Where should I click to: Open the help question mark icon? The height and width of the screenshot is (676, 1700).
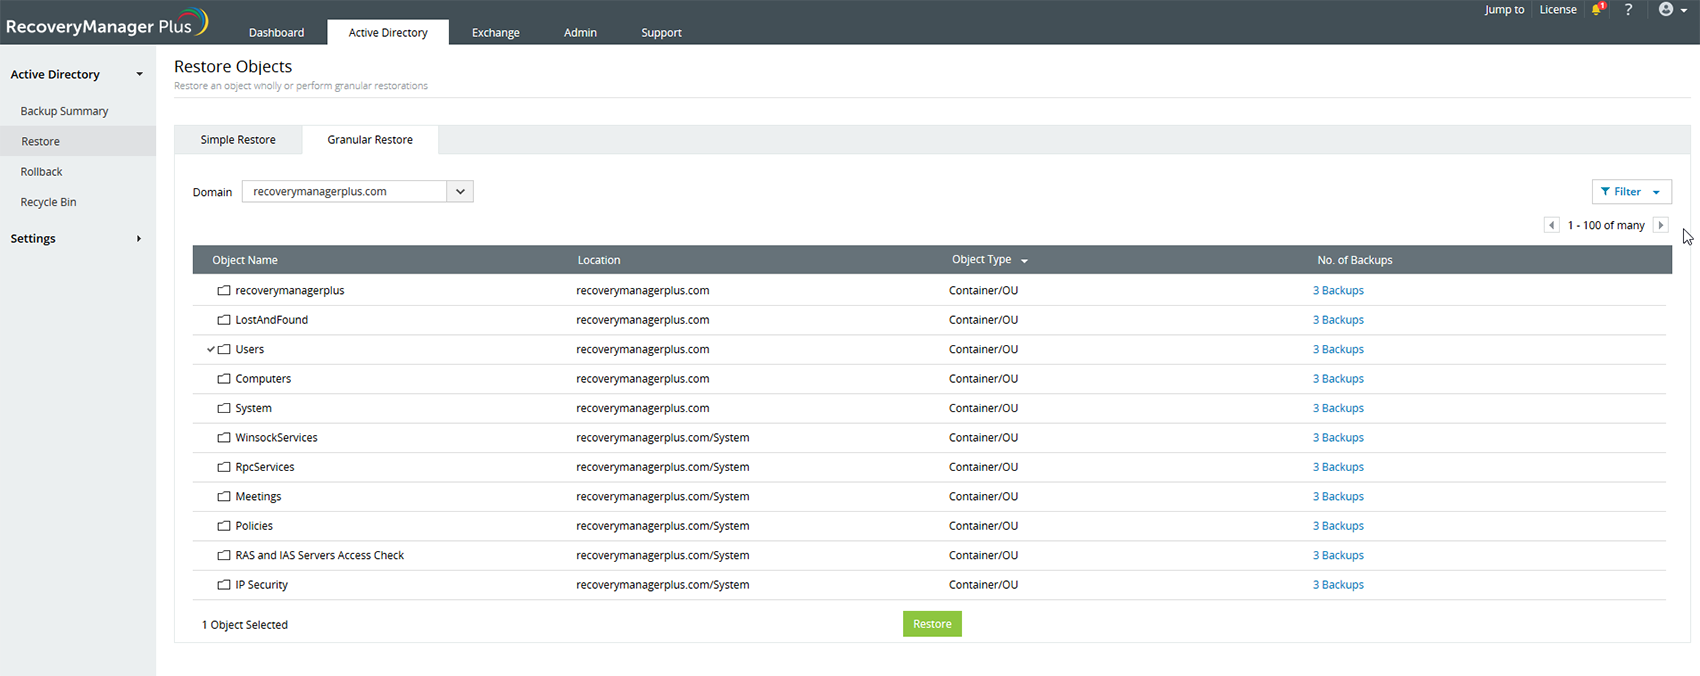point(1629,9)
